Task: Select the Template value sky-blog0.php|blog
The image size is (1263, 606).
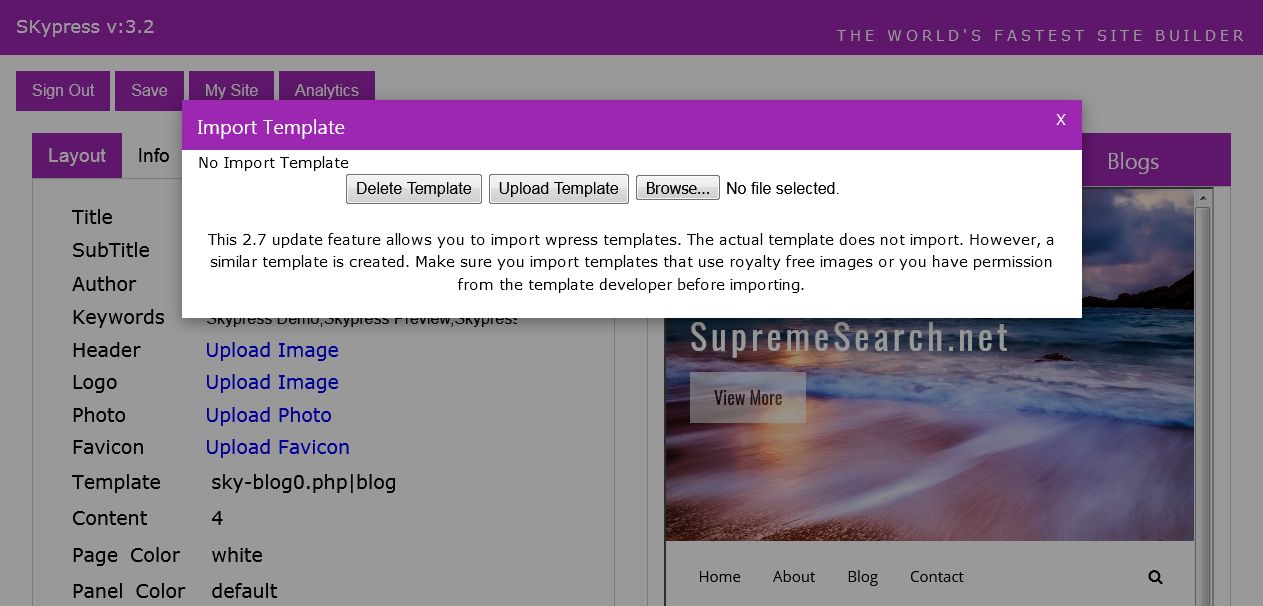Action: [304, 482]
